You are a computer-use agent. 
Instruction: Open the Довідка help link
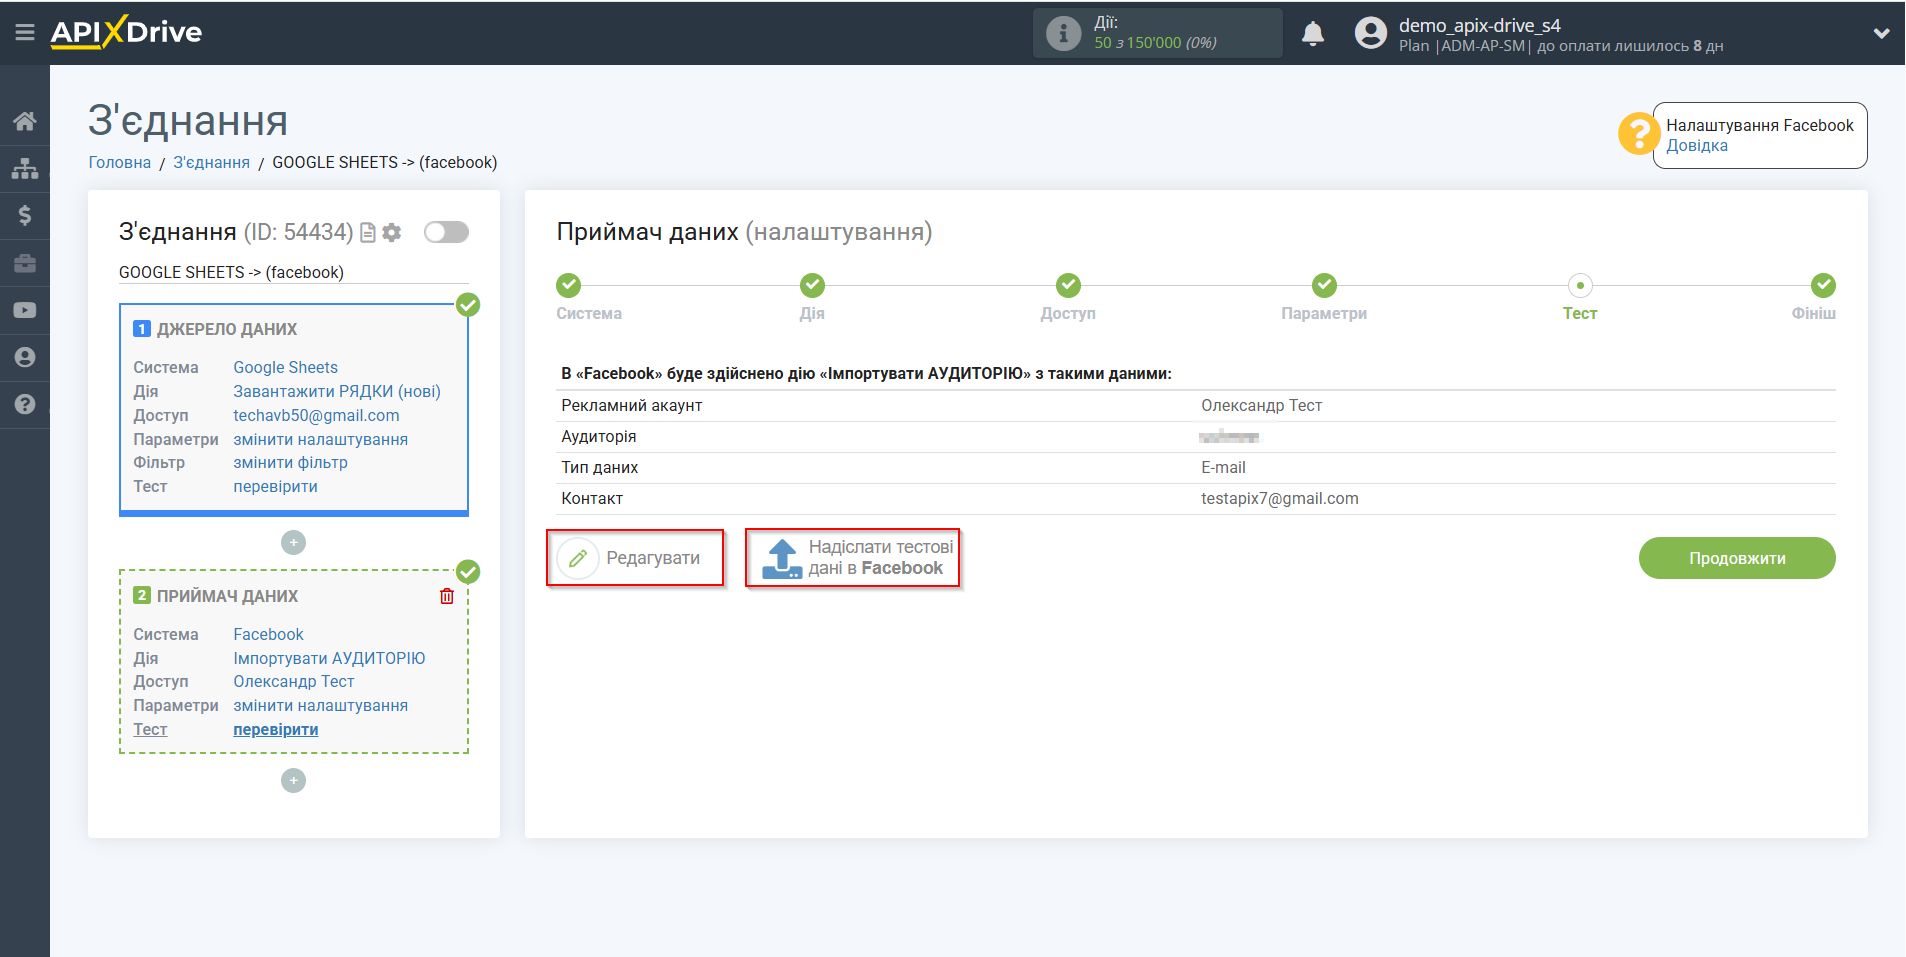click(1696, 146)
